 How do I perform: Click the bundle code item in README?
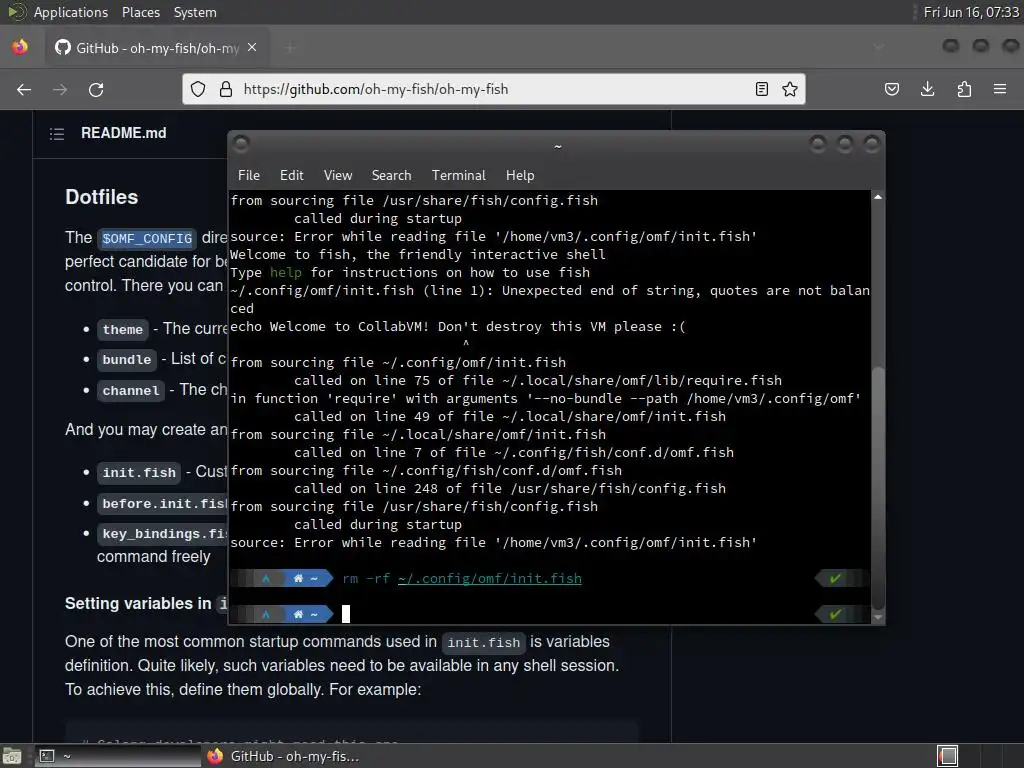click(x=127, y=359)
